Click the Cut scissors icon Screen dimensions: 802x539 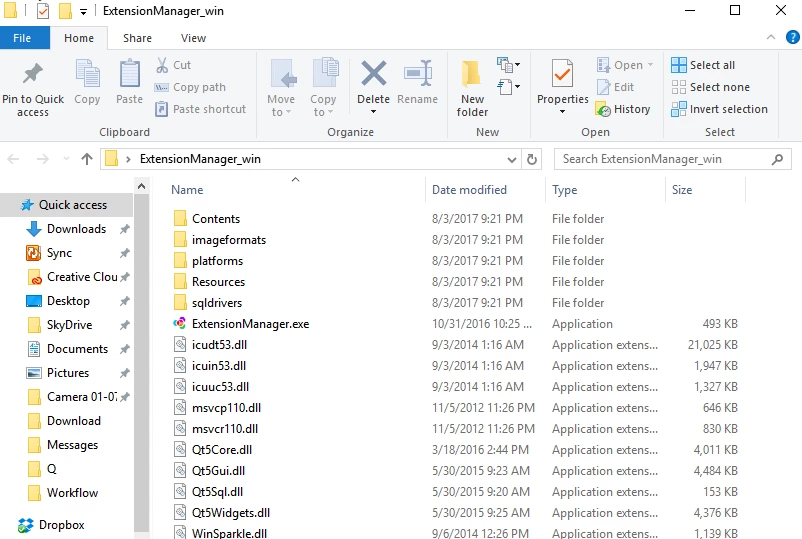point(162,65)
